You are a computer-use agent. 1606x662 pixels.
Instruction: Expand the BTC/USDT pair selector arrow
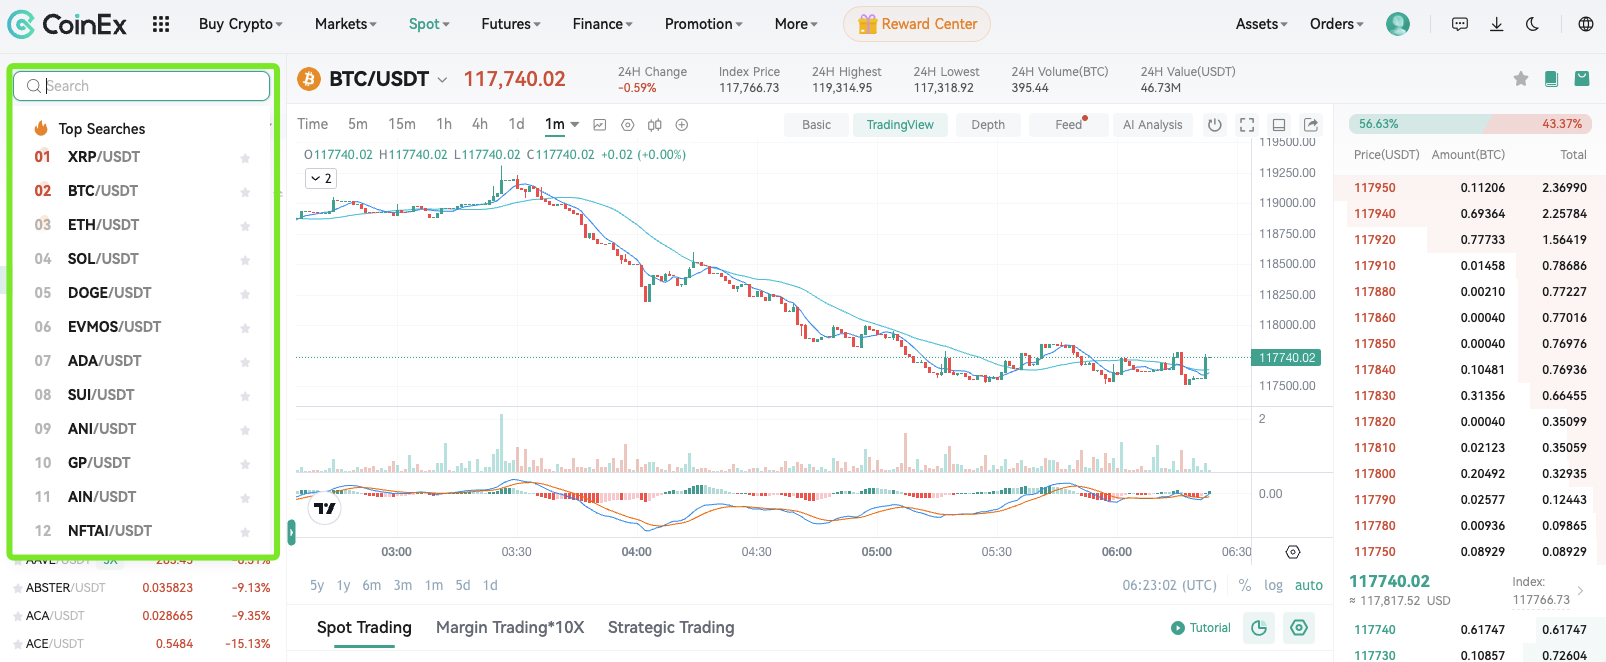pyautogui.click(x=442, y=79)
